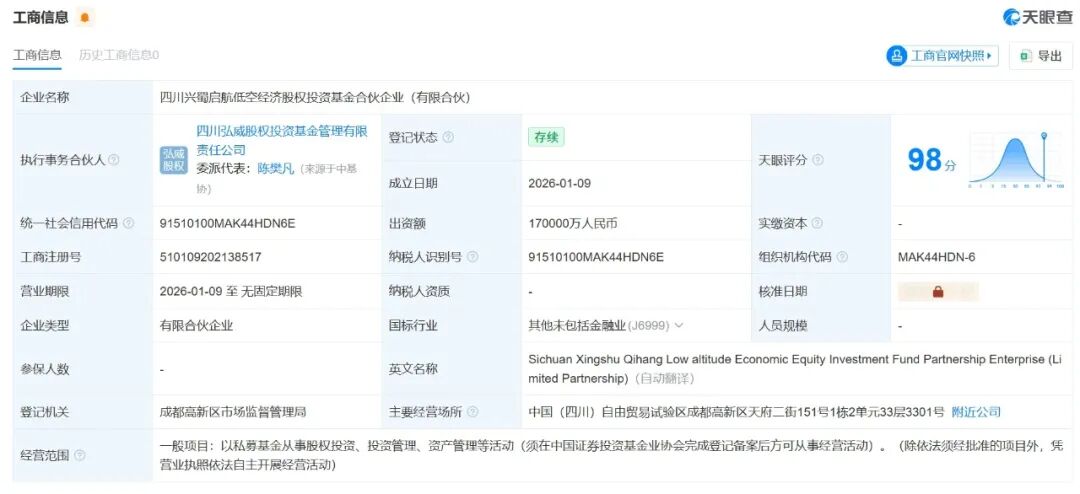Click help icon next to 统一社会信用代码
Image resolution: width=1080 pixels, height=494 pixels.
128,223
